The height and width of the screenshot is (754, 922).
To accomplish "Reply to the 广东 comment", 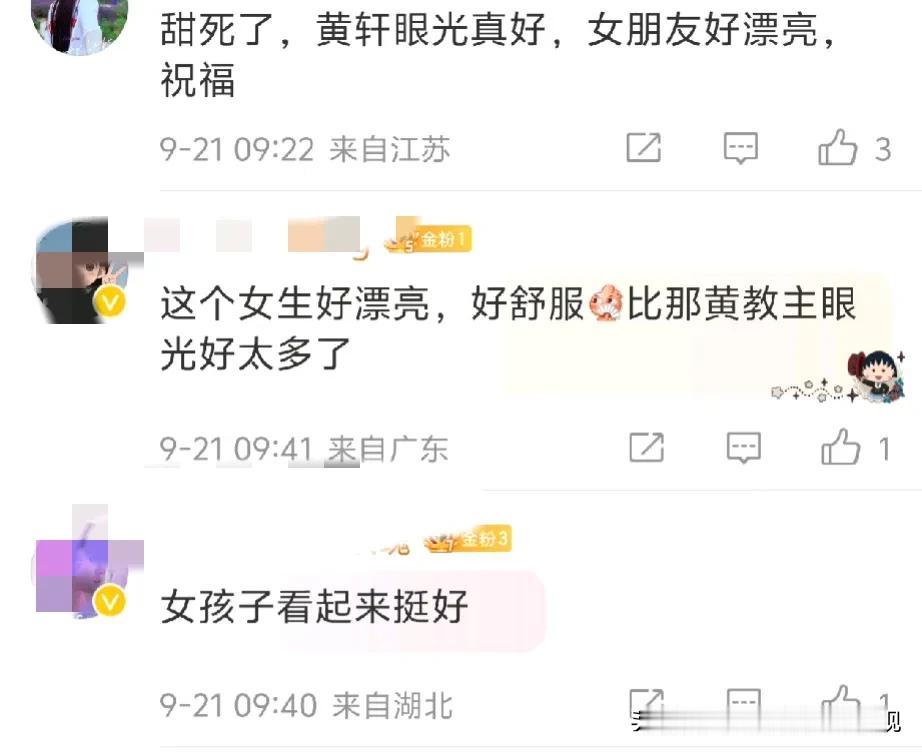I will 743,448.
